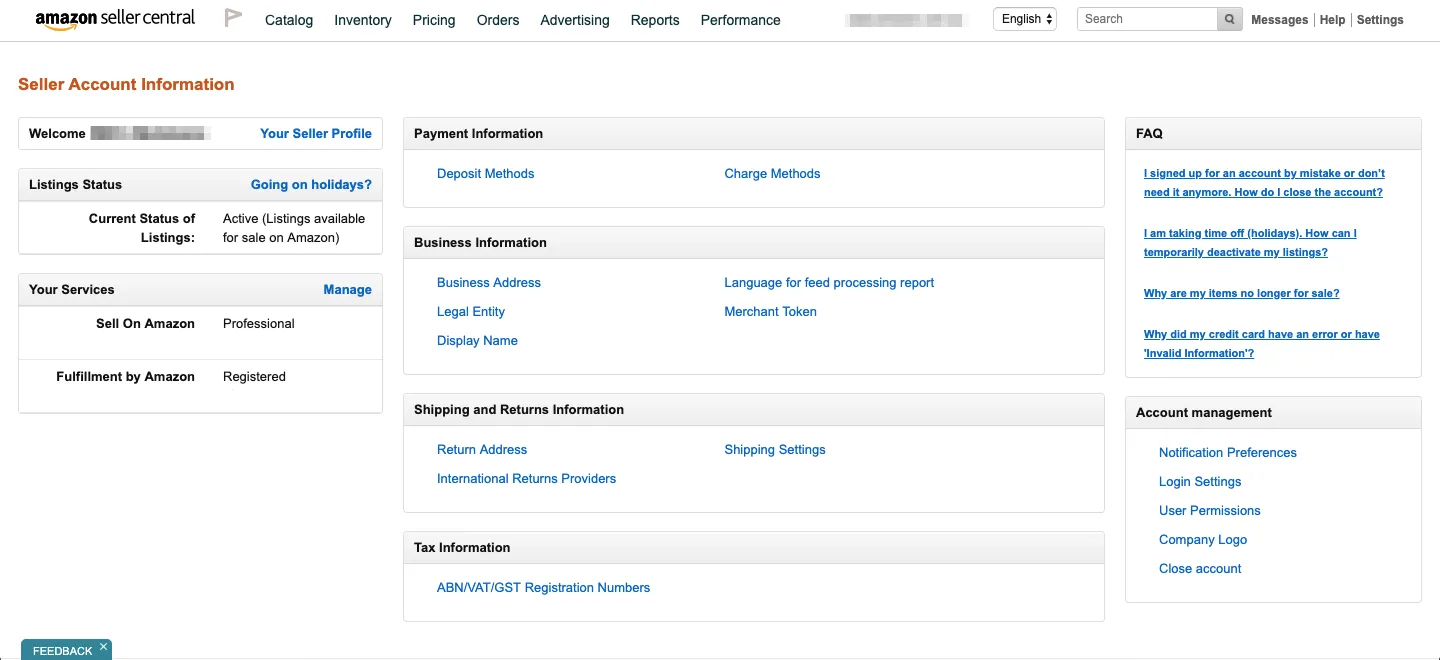Click the Payment Information section header

(754, 134)
